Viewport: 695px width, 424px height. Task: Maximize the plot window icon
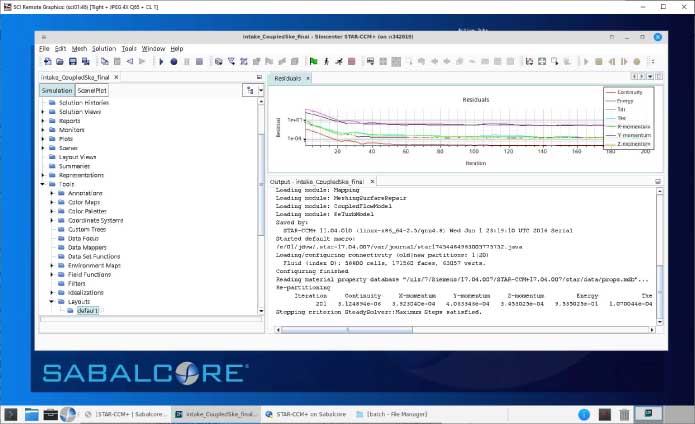point(659,77)
